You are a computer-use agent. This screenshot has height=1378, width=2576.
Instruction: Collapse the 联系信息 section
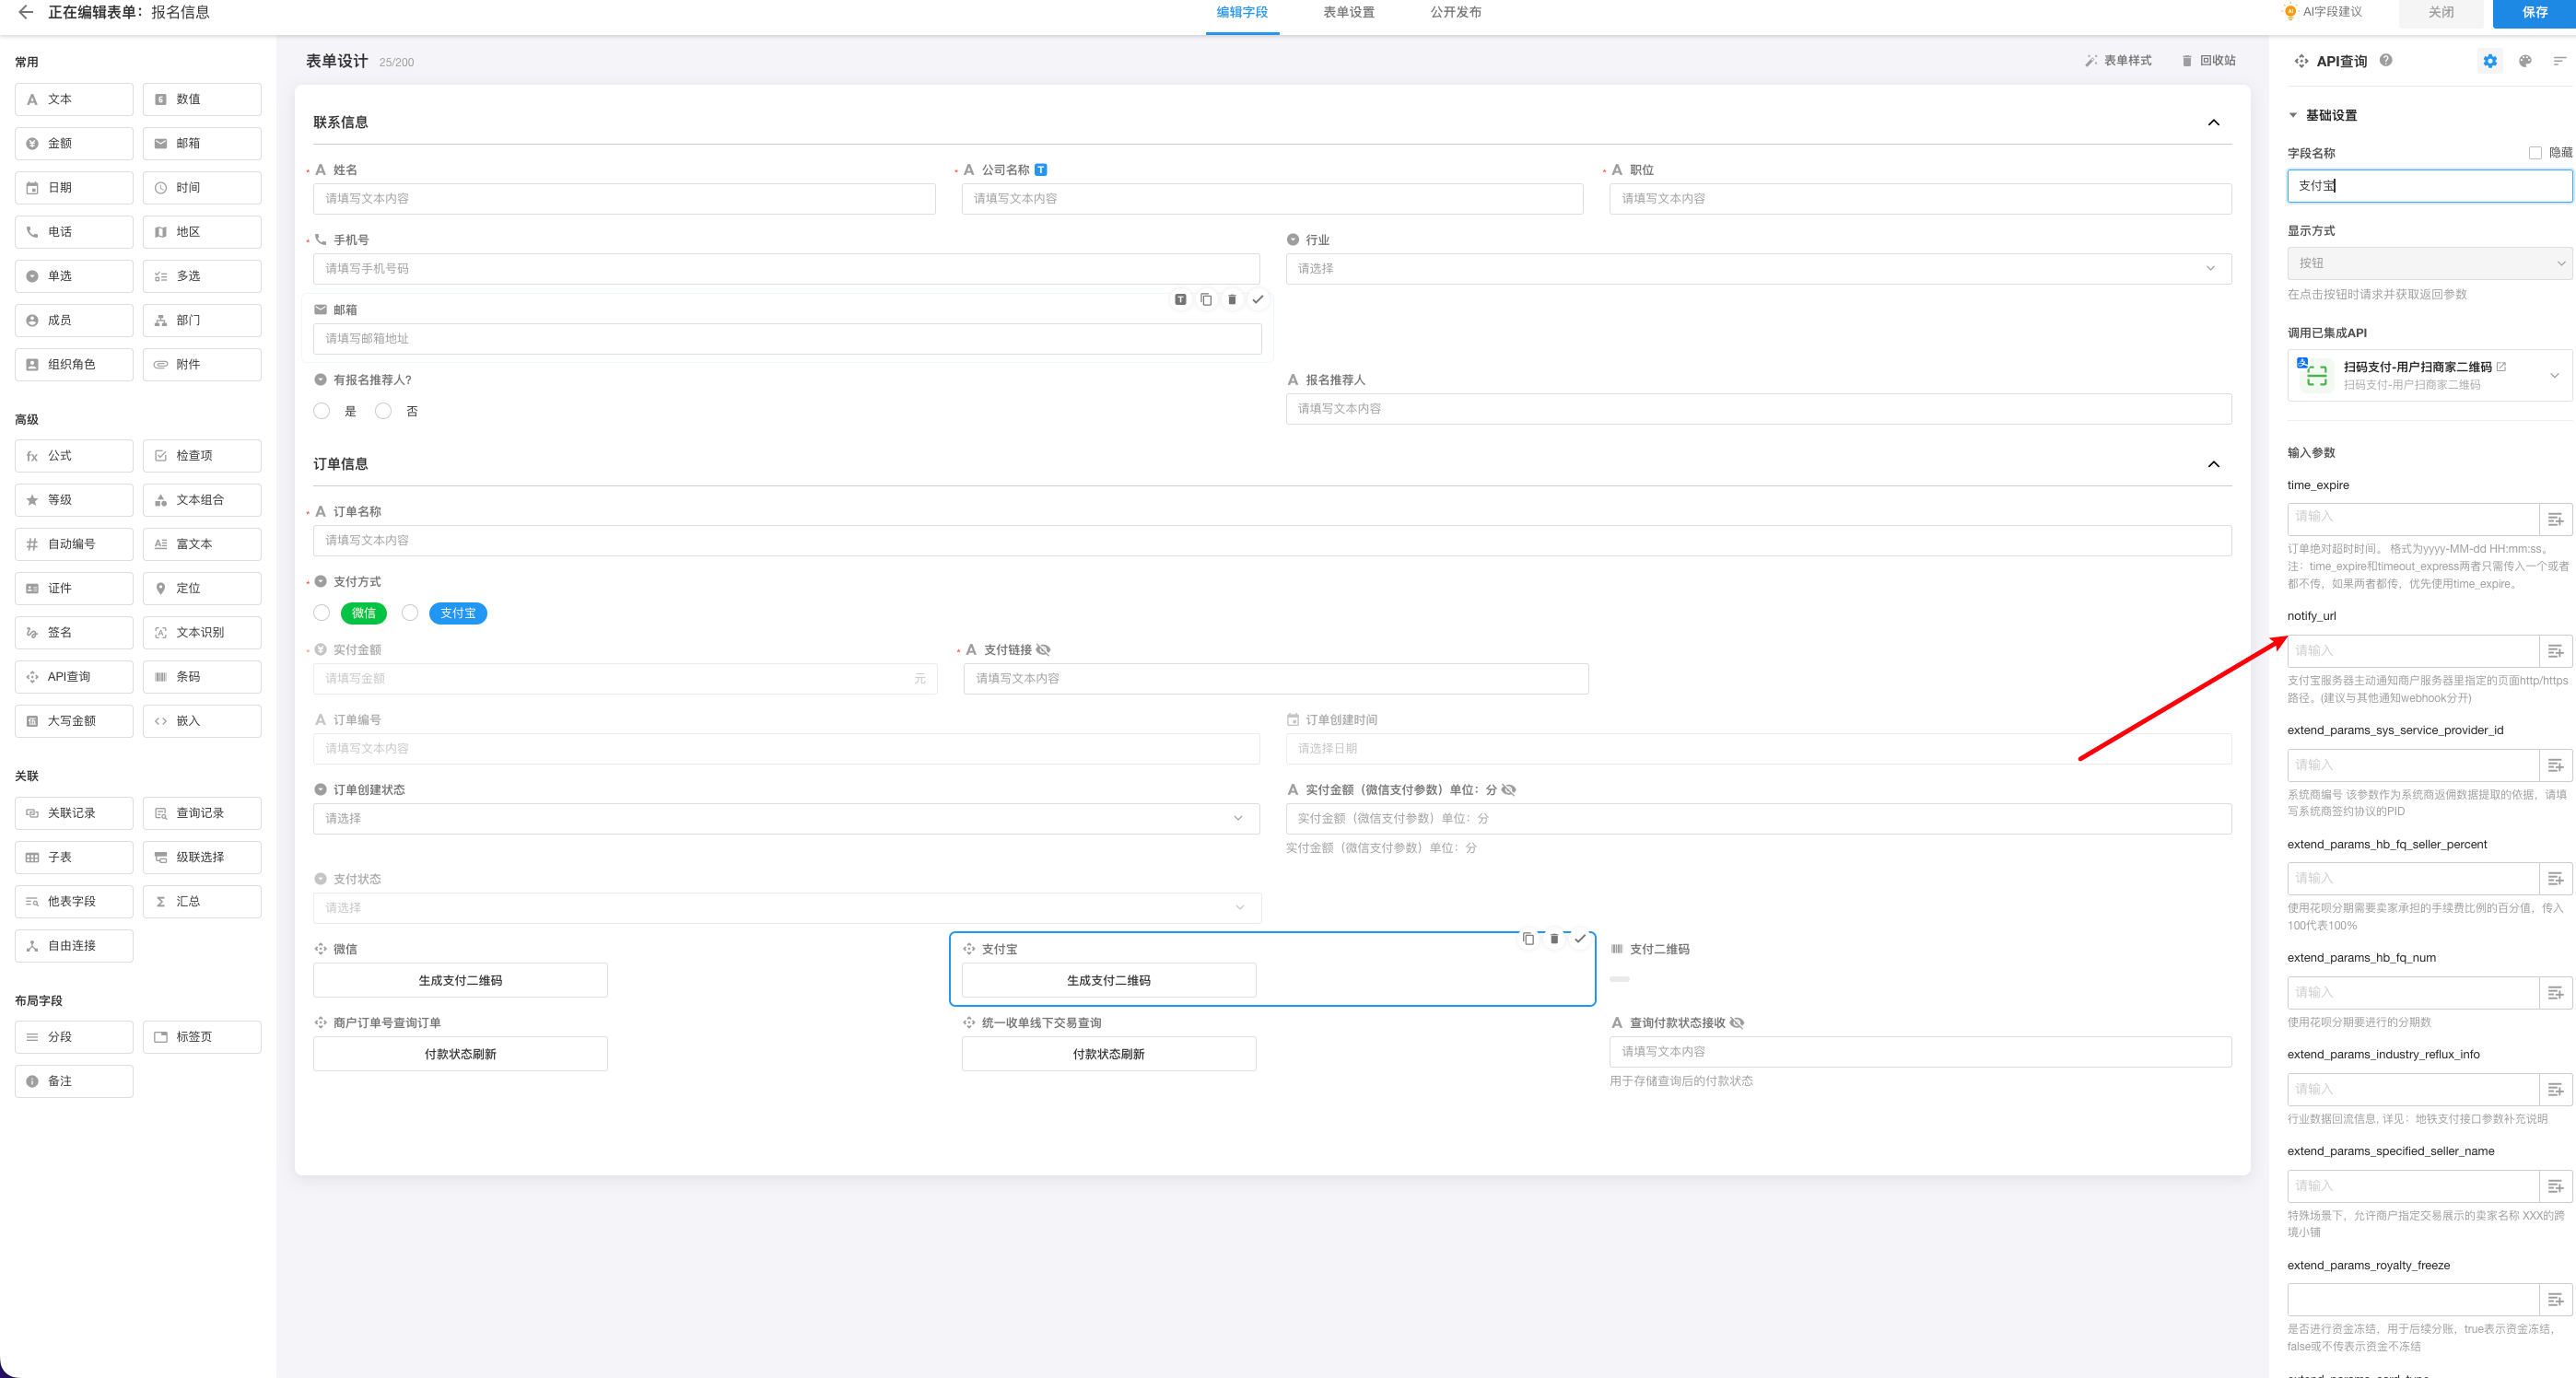tap(2213, 122)
